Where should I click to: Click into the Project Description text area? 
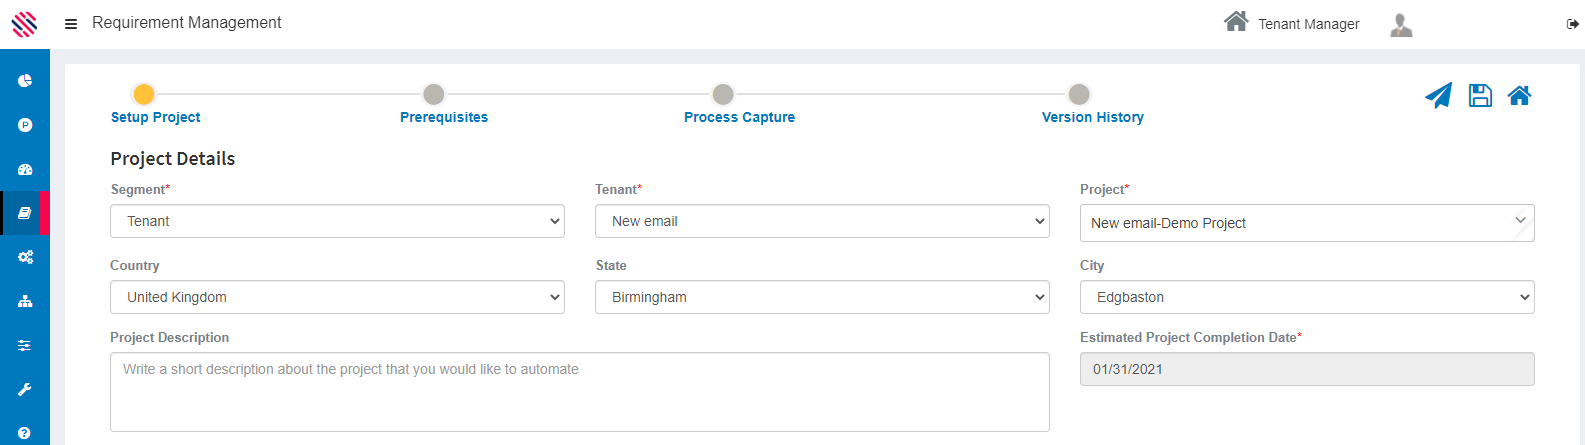point(580,392)
